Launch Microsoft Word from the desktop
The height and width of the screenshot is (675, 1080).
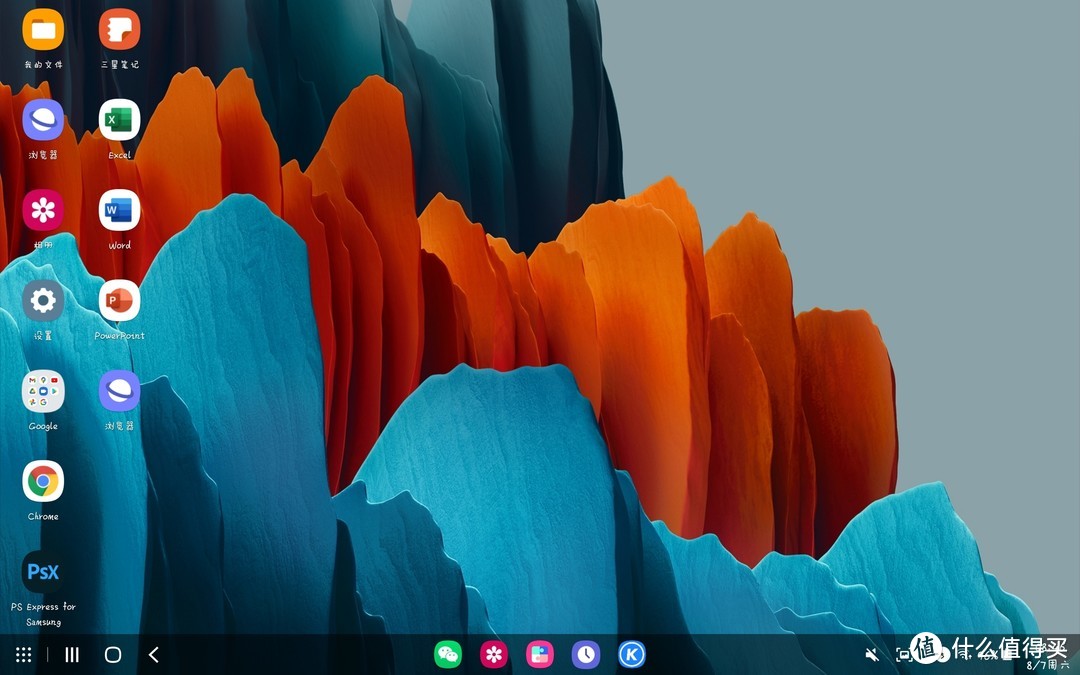119,210
